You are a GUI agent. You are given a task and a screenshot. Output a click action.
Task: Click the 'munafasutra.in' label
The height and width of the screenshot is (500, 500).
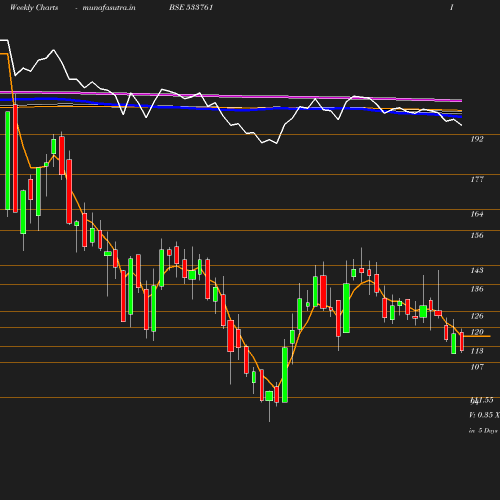coord(109,7)
